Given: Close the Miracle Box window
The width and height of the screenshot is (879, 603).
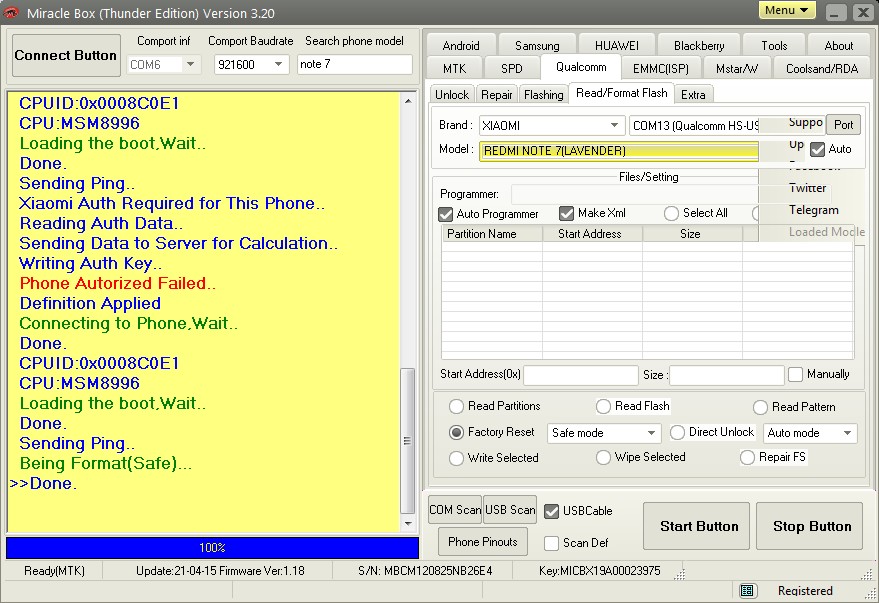Looking at the screenshot, I should (x=863, y=12).
